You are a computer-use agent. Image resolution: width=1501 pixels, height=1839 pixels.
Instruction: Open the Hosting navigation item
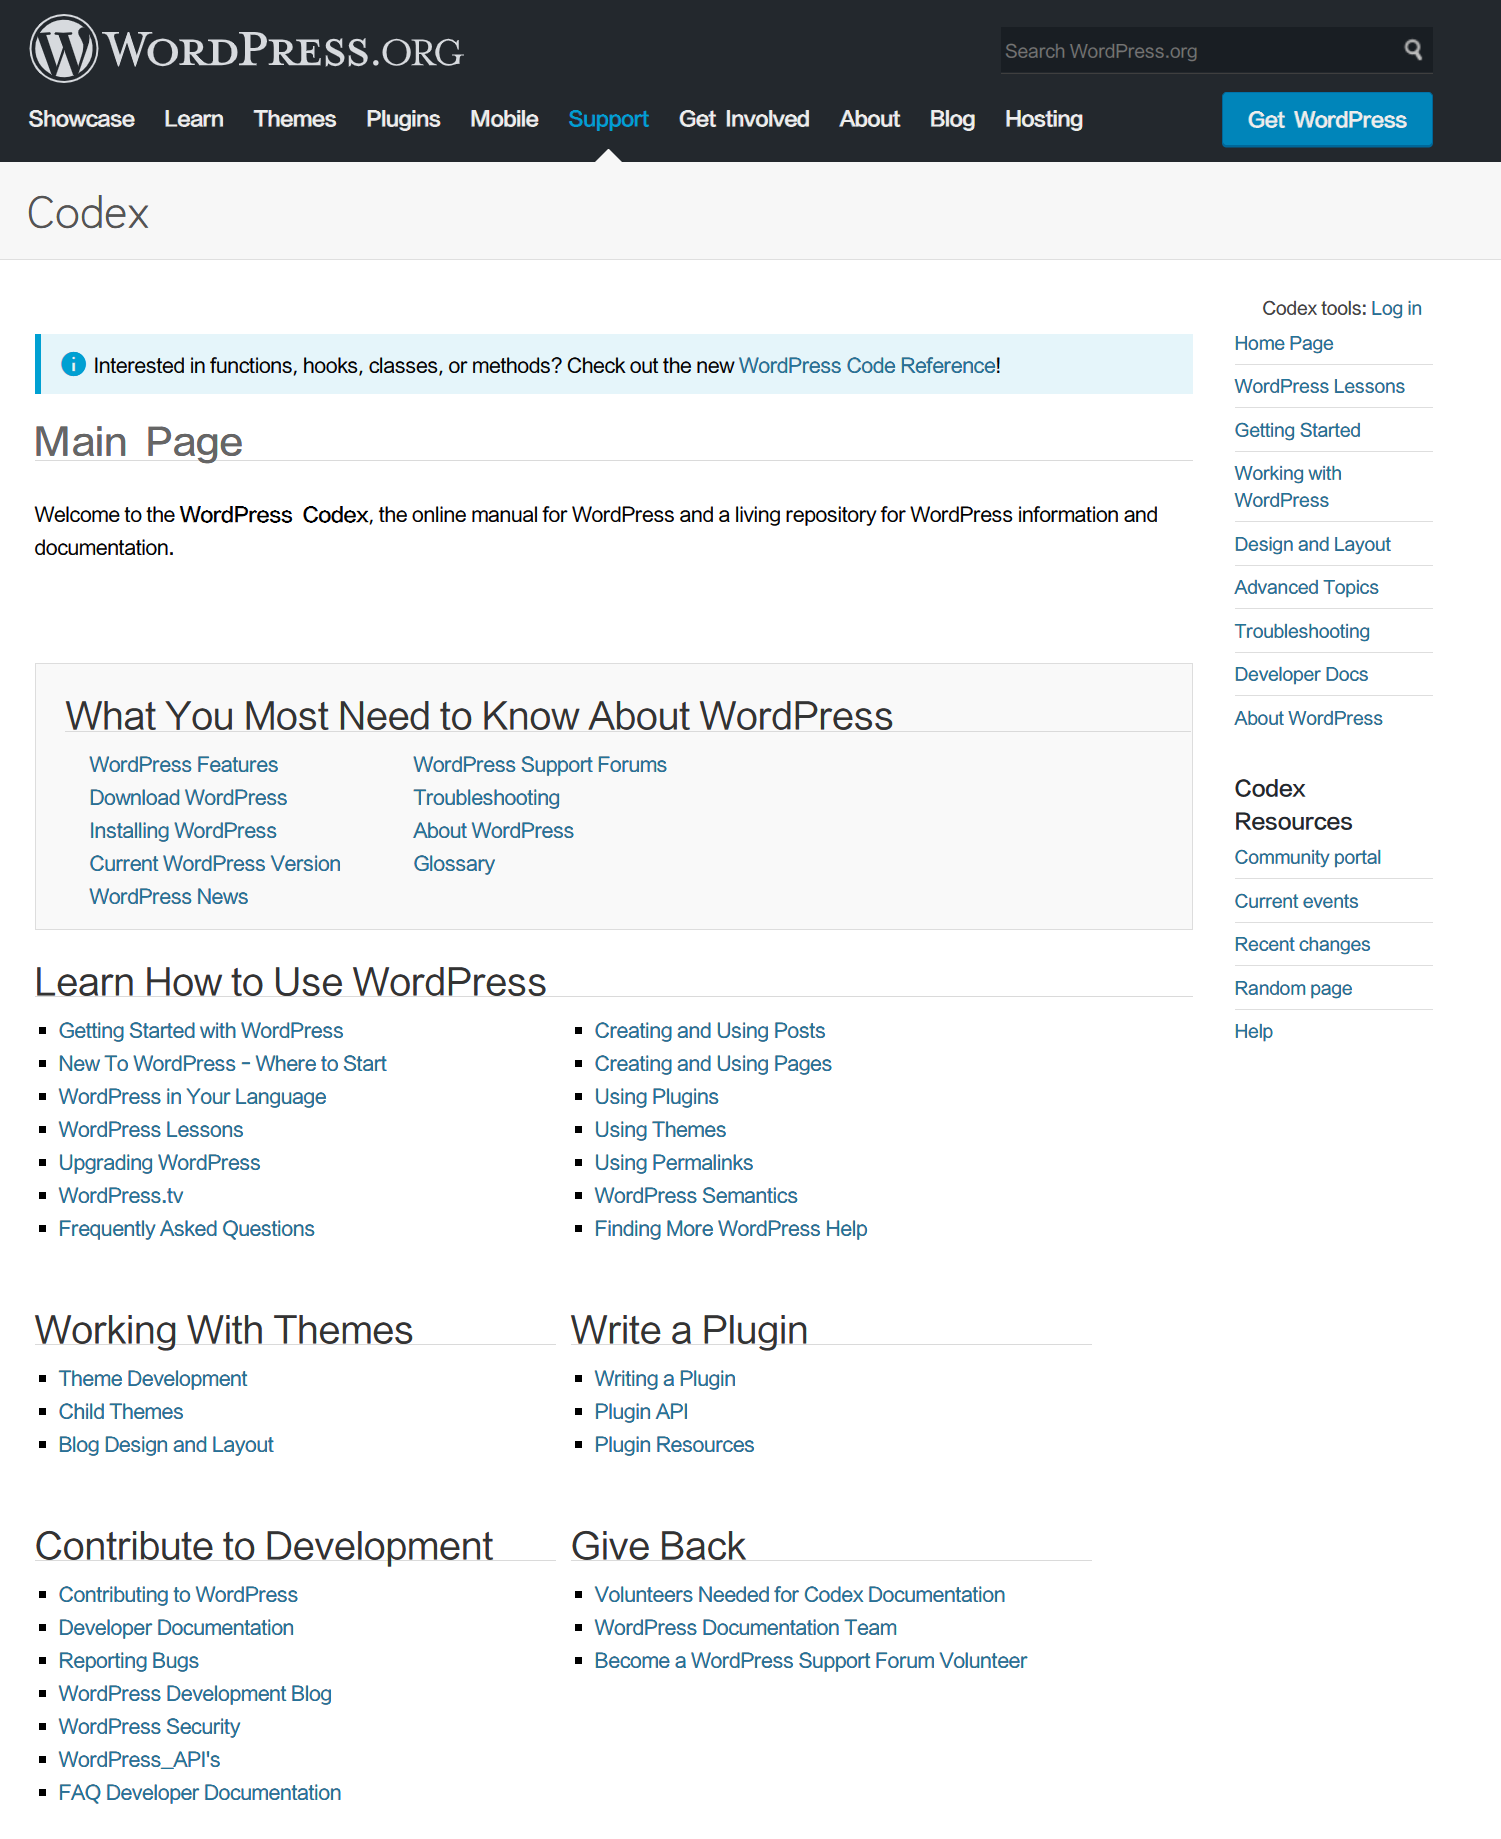coord(1044,119)
